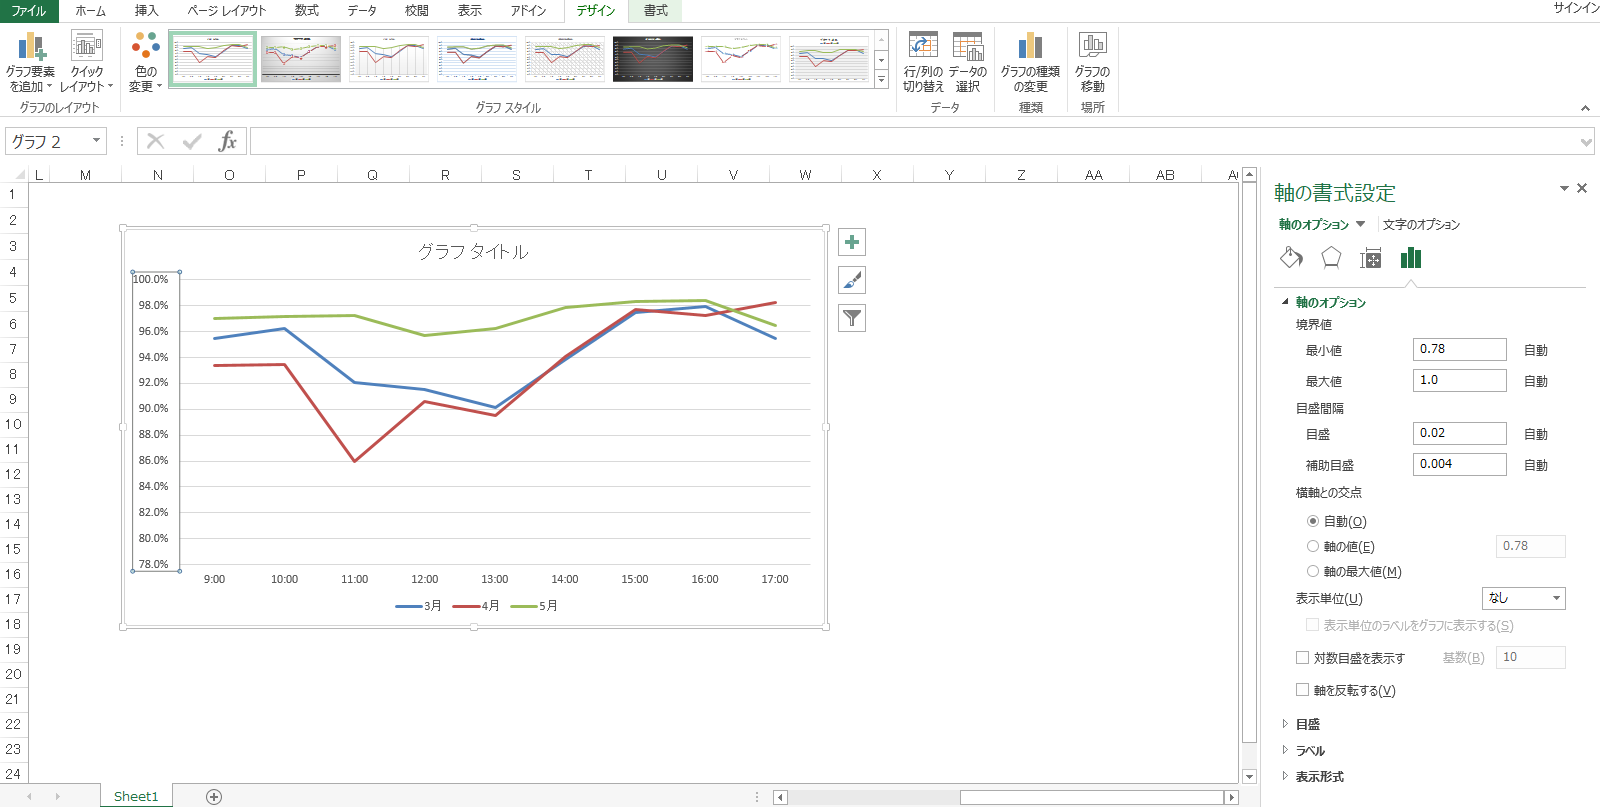The height and width of the screenshot is (807, 1600).
Task: Click the chart filters funnel button
Action: tap(852, 318)
